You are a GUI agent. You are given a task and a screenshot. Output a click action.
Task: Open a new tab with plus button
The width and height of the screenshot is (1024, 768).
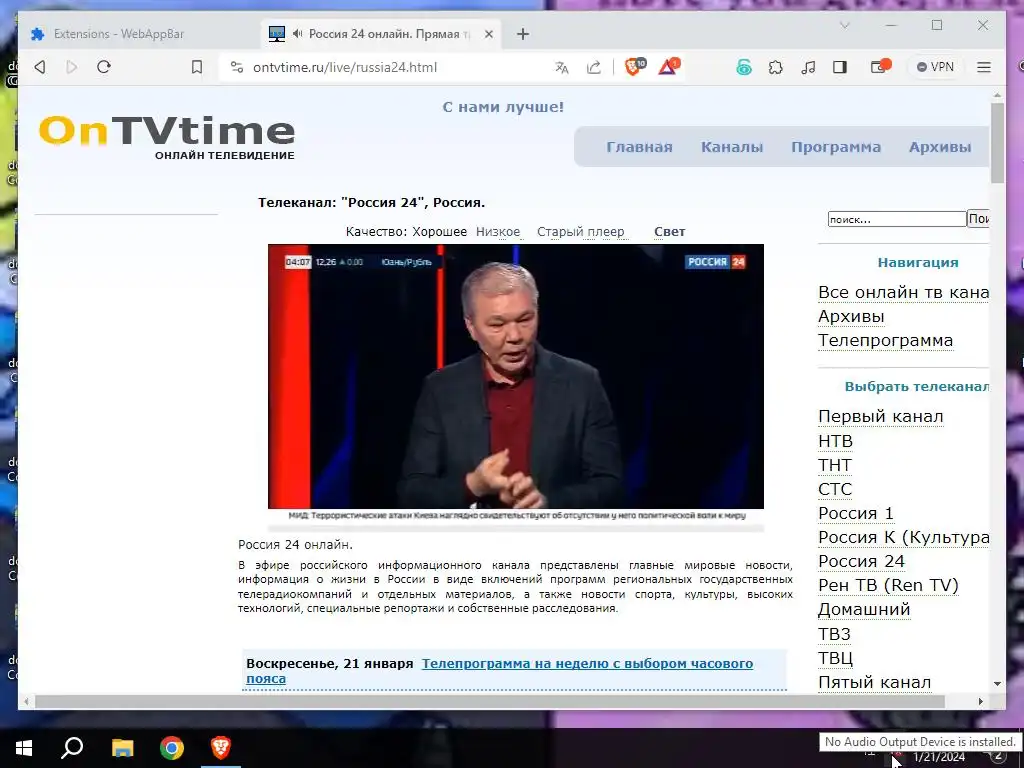522,34
